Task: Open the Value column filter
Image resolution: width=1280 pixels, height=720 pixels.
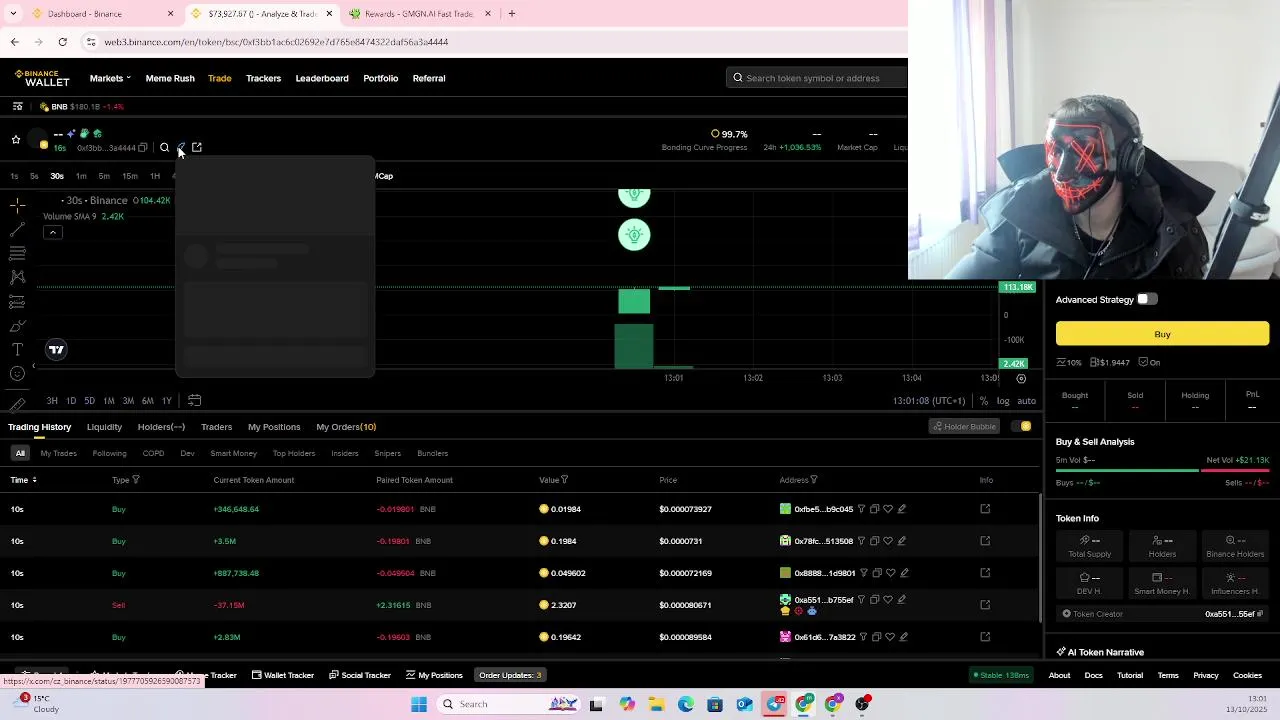Action: tap(565, 480)
